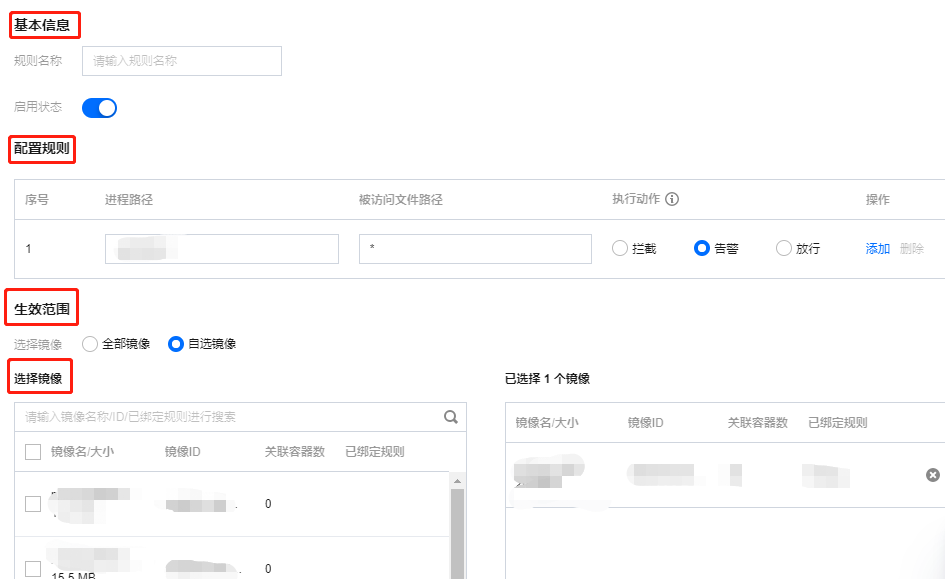945x579 pixels.
Task: Choose 全部镜像 radio option
Action: coord(90,344)
